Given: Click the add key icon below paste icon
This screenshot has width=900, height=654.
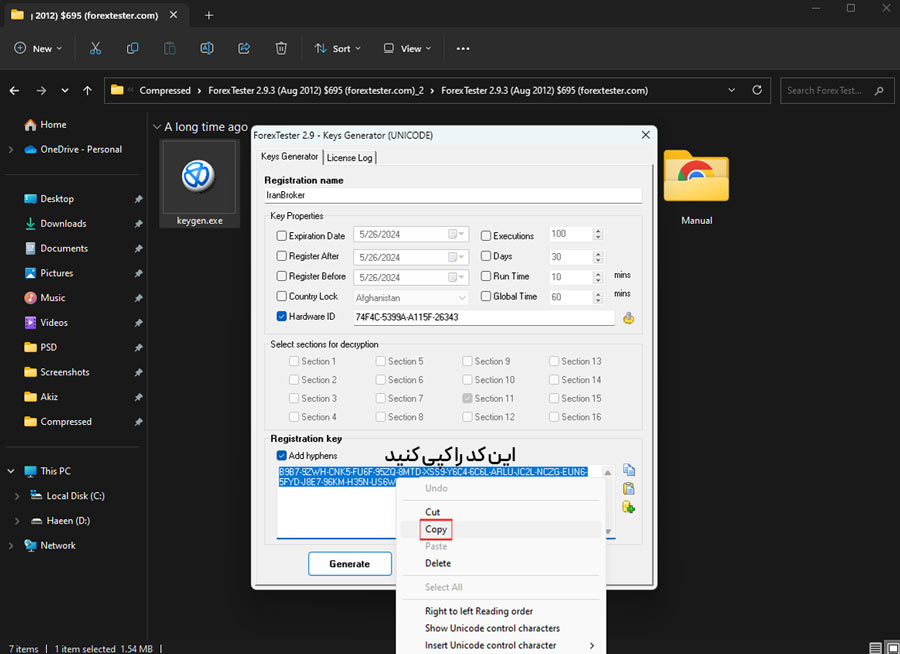Looking at the screenshot, I should pos(629,507).
